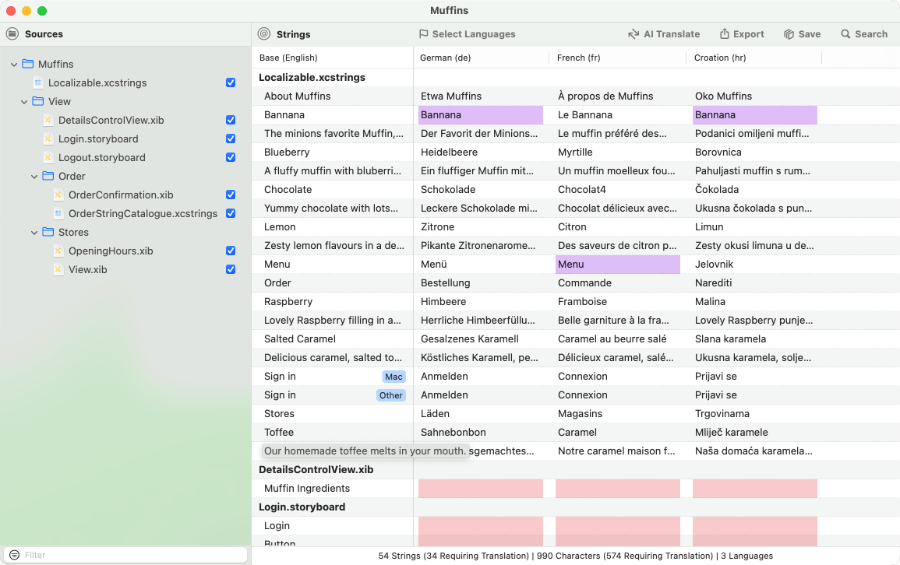The height and width of the screenshot is (565, 900).
Task: Click the Strings panel header icon
Action: pos(264,34)
